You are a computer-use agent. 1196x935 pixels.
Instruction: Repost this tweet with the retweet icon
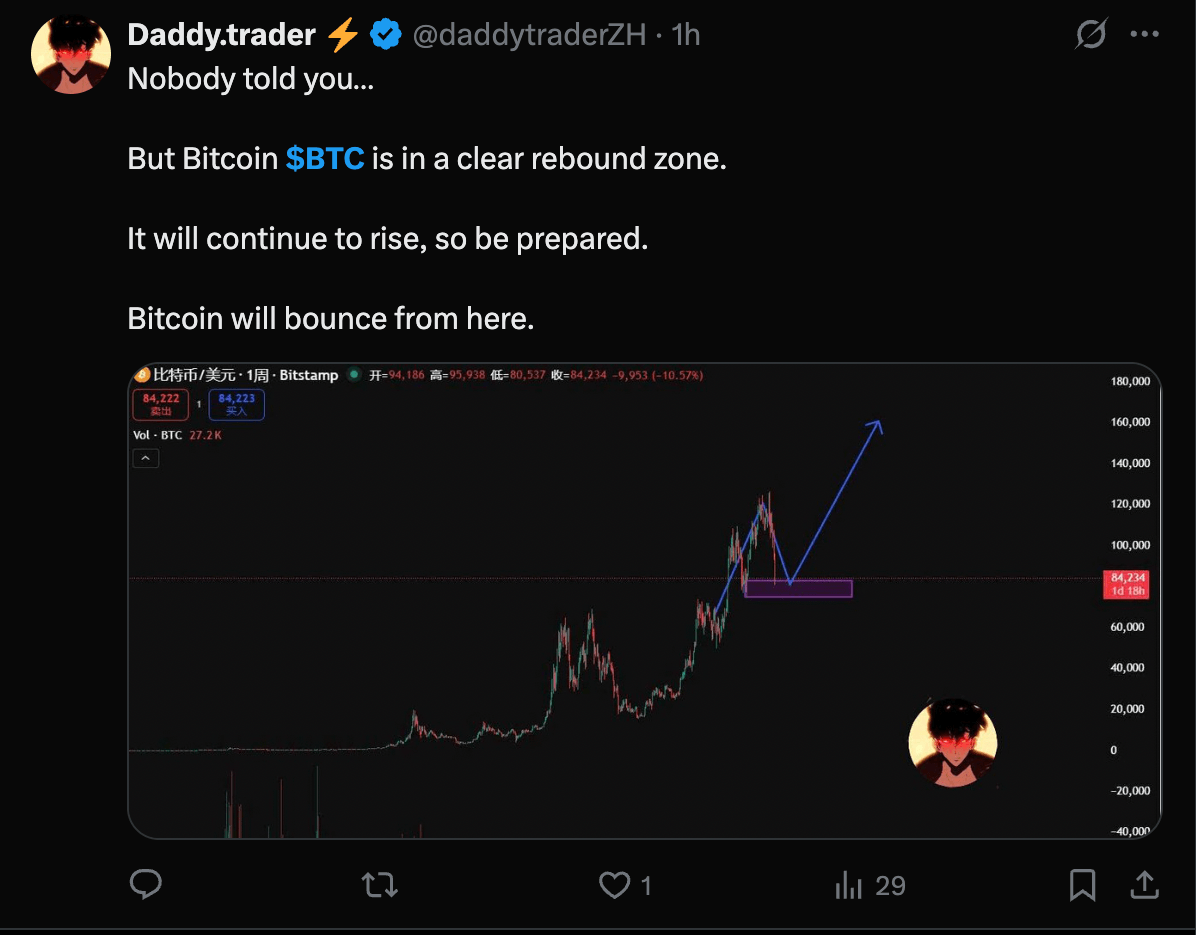point(379,884)
